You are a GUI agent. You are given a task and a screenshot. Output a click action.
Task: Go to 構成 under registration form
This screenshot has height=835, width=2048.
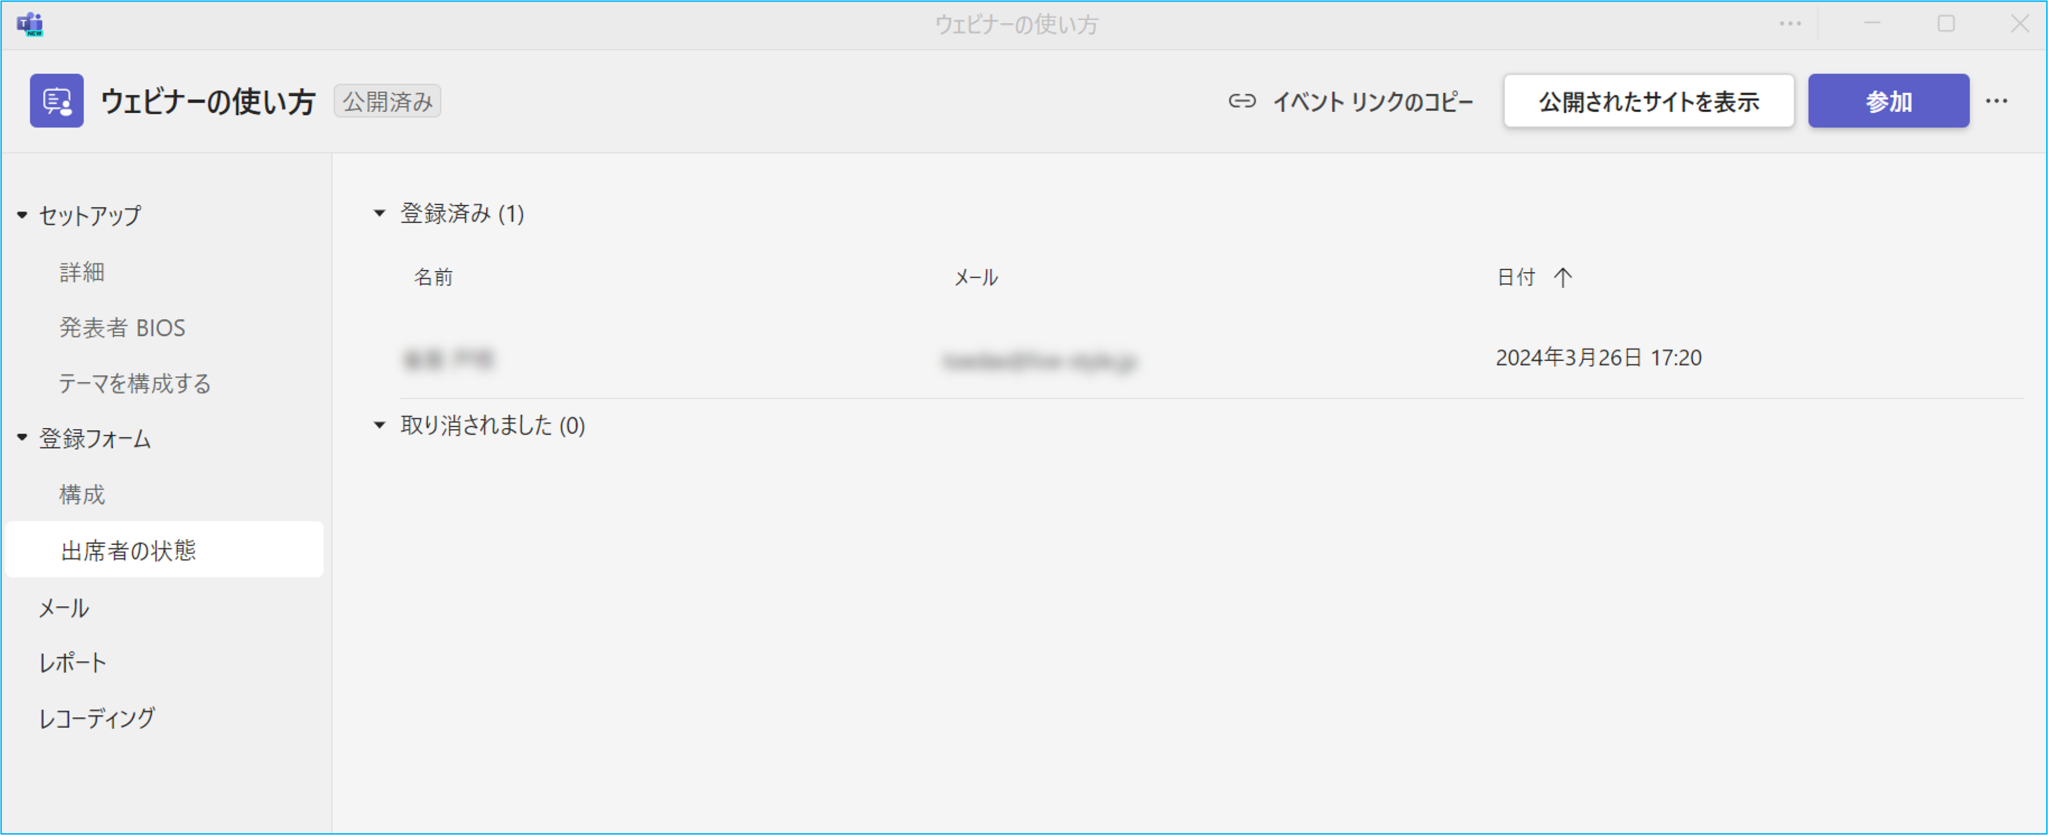(x=82, y=495)
